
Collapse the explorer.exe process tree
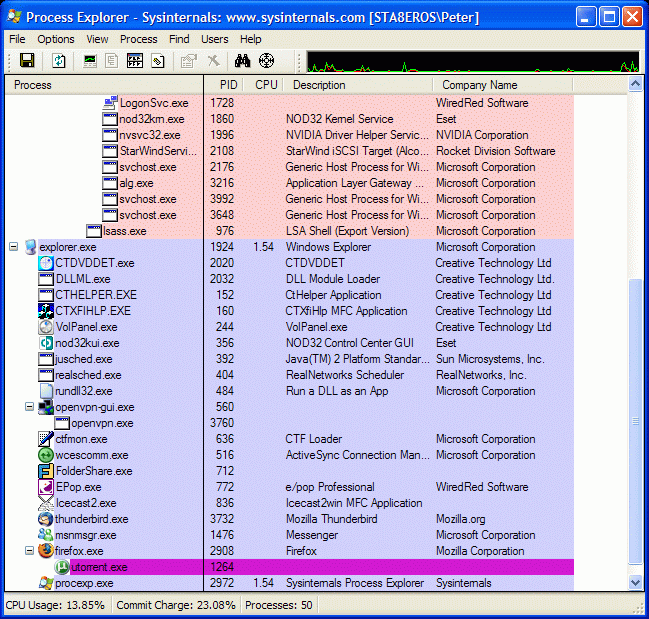[14, 247]
